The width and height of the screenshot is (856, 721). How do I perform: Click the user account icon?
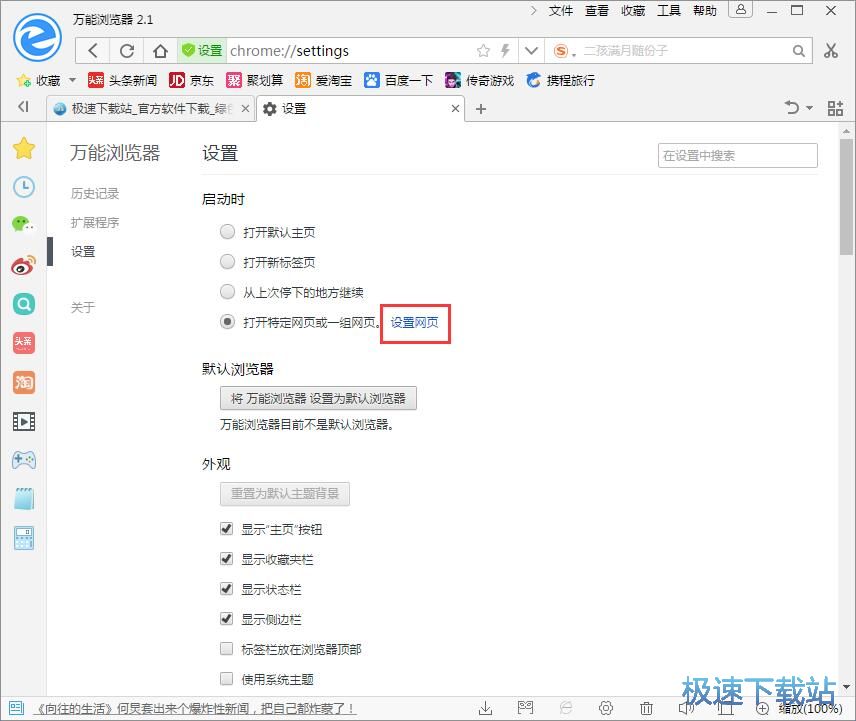point(740,9)
